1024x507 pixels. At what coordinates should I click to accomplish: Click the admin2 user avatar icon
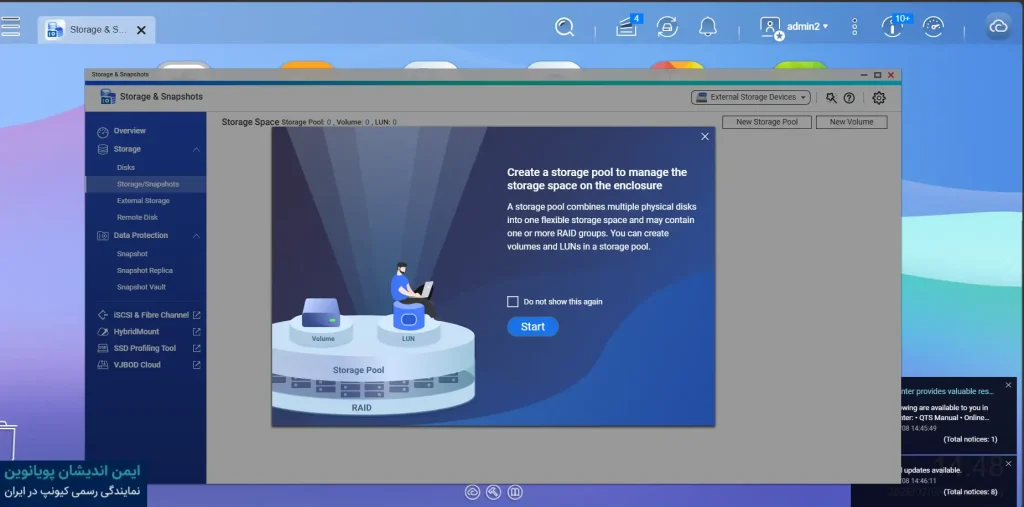click(771, 27)
